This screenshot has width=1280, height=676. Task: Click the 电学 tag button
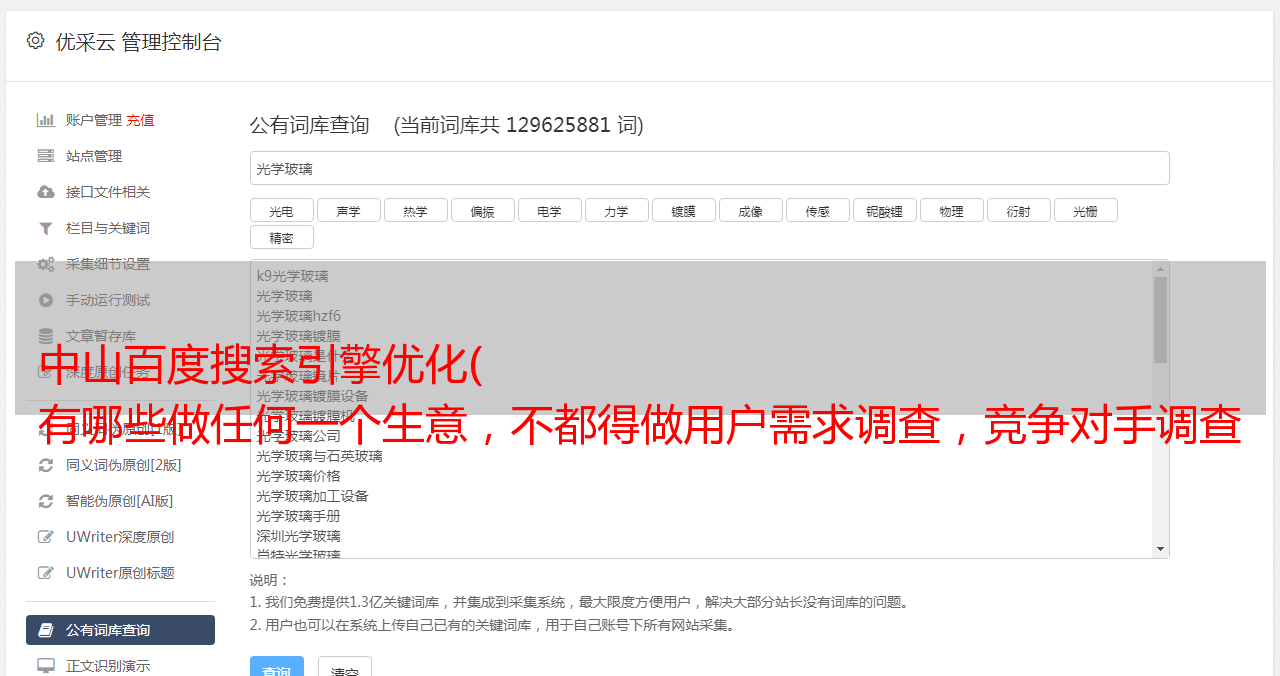tap(550, 210)
